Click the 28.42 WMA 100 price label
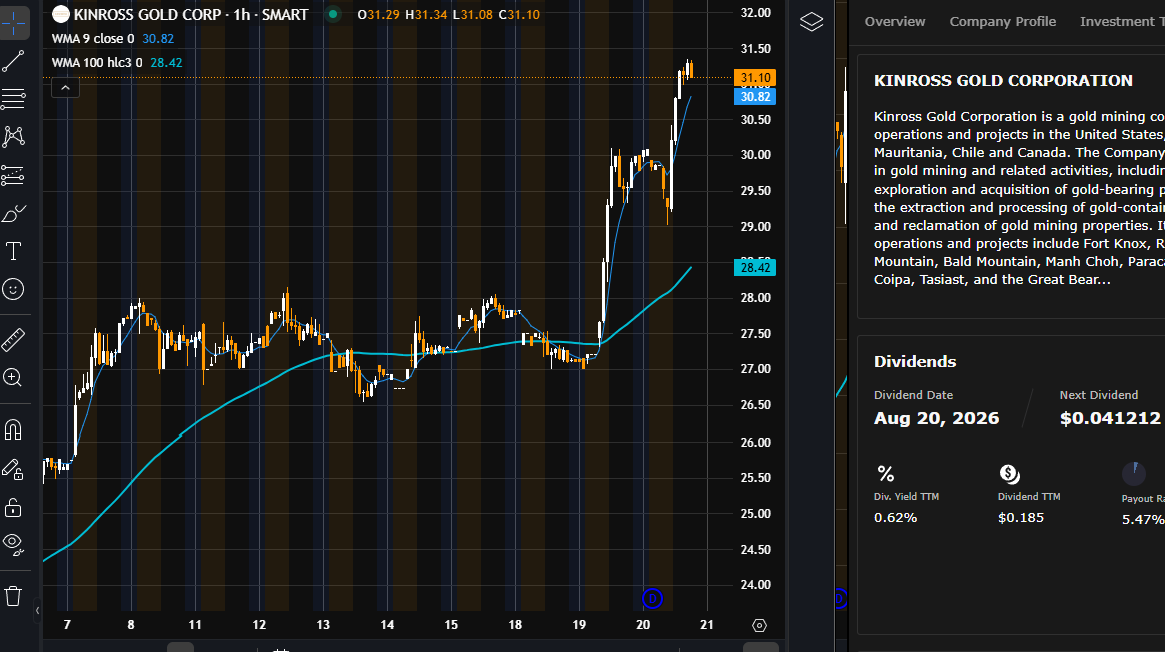Viewport: 1165px width, 652px height. (x=755, y=267)
